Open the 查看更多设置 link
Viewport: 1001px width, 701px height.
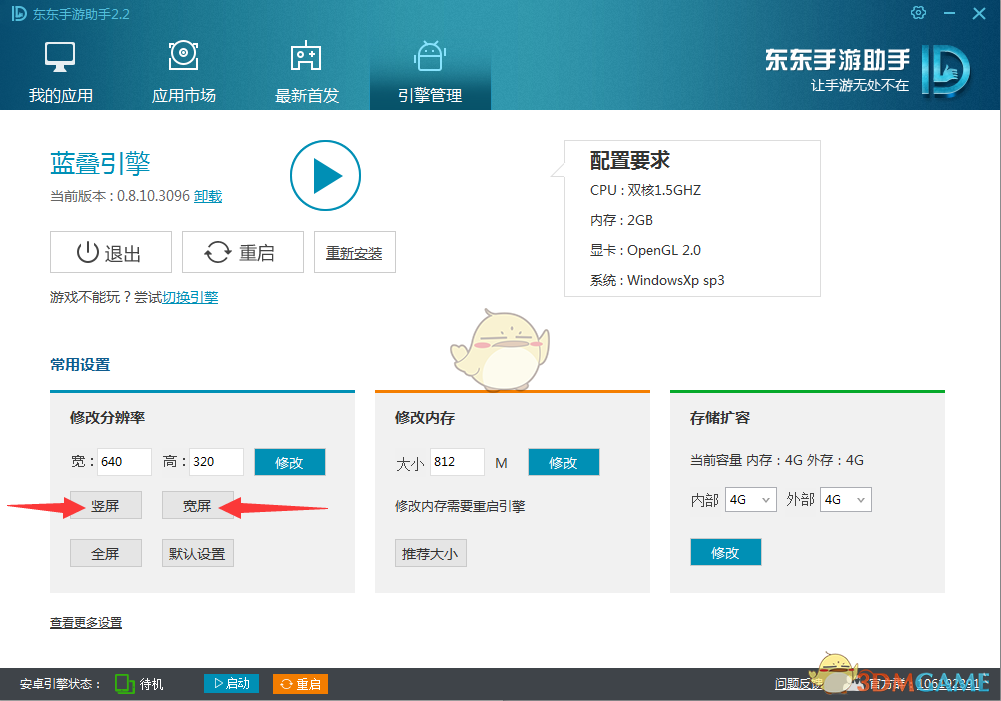pos(86,623)
